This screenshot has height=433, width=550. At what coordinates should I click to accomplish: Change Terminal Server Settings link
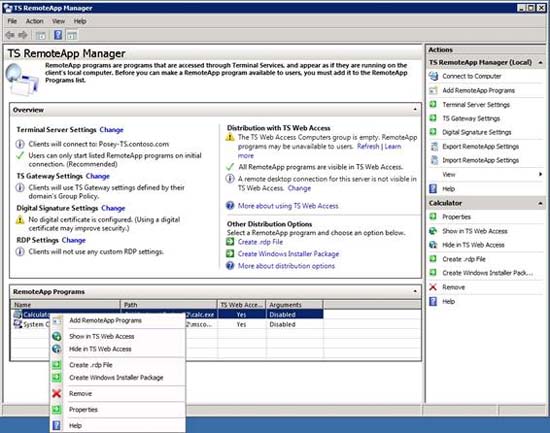(112, 130)
